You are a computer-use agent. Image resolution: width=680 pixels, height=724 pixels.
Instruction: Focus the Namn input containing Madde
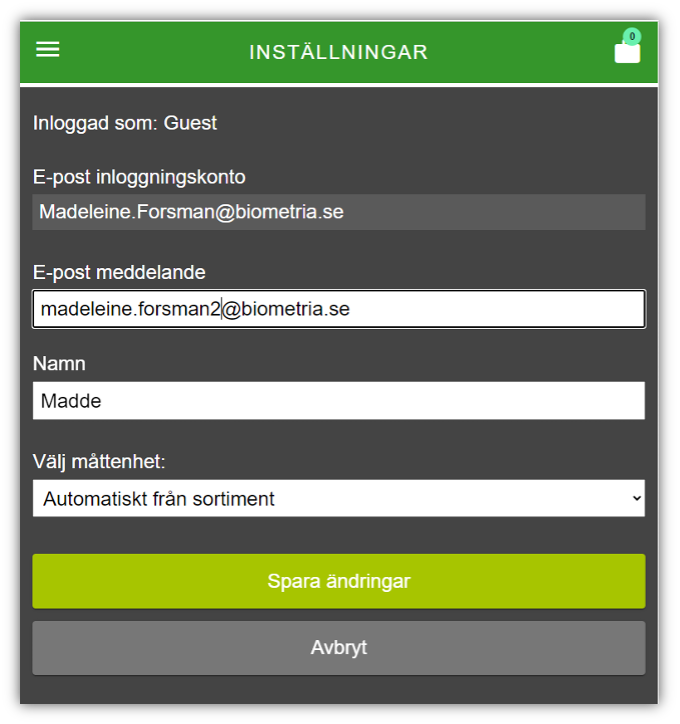tap(339, 401)
